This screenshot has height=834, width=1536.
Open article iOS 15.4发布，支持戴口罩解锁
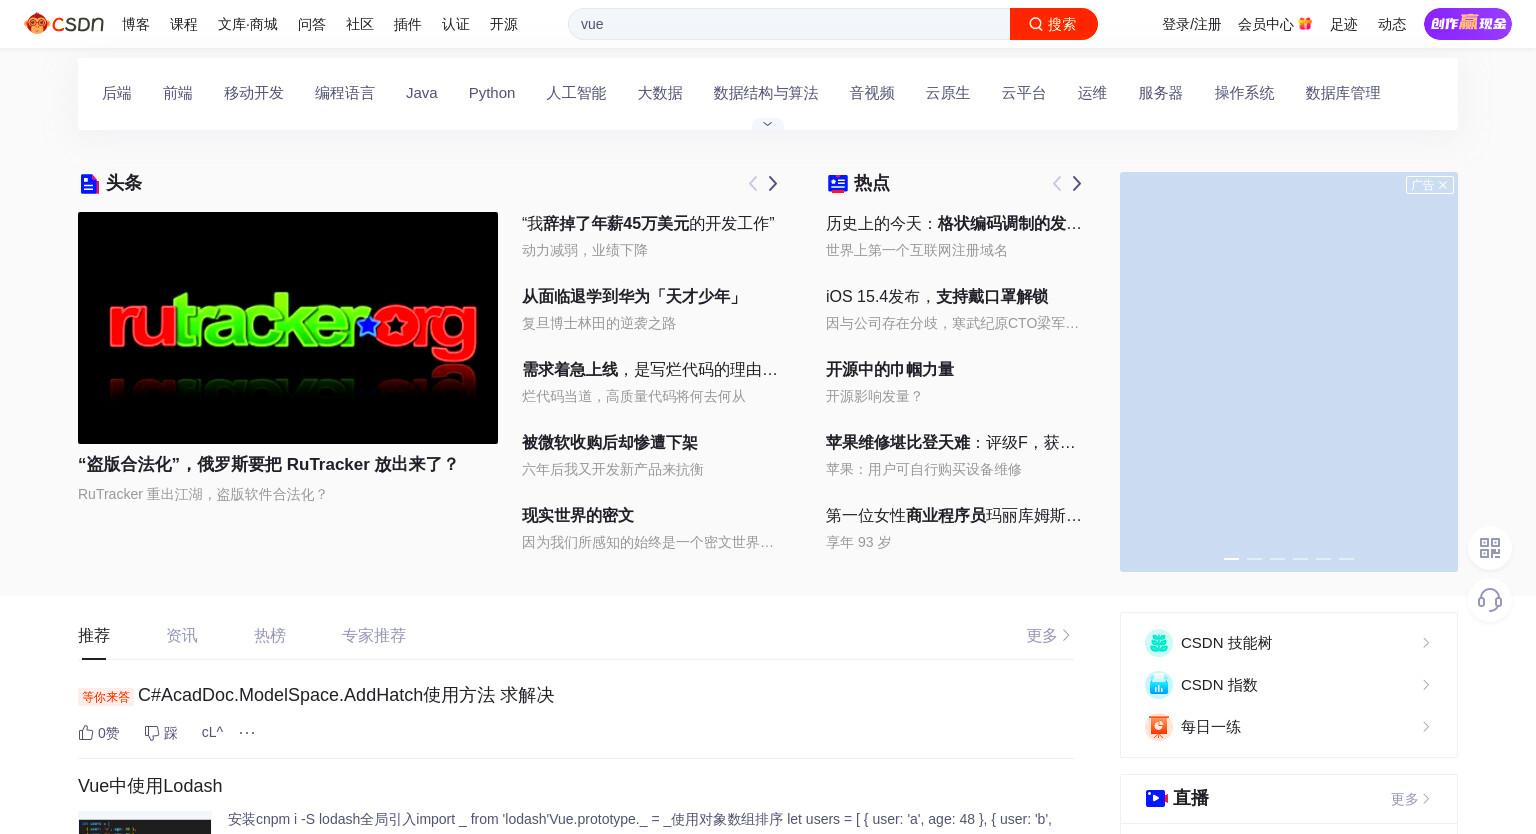click(937, 296)
